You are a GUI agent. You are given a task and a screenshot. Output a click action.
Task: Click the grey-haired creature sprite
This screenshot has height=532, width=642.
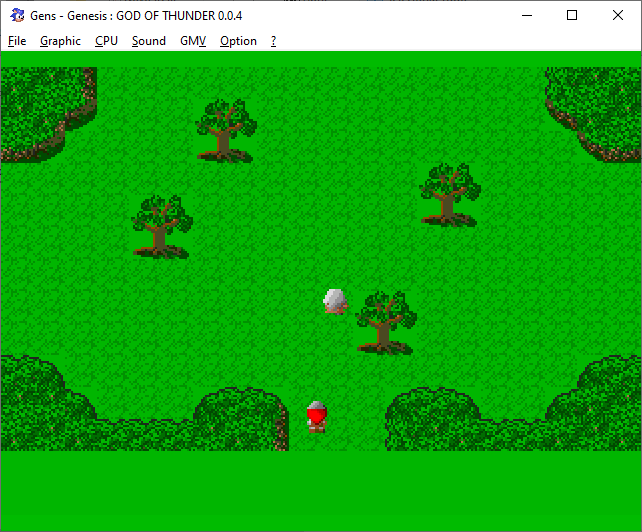pyautogui.click(x=335, y=301)
